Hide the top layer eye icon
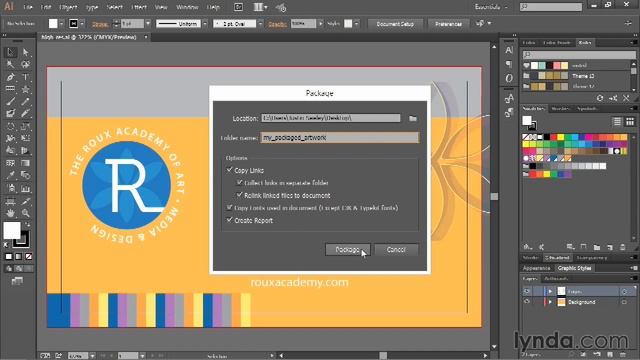 [527, 291]
